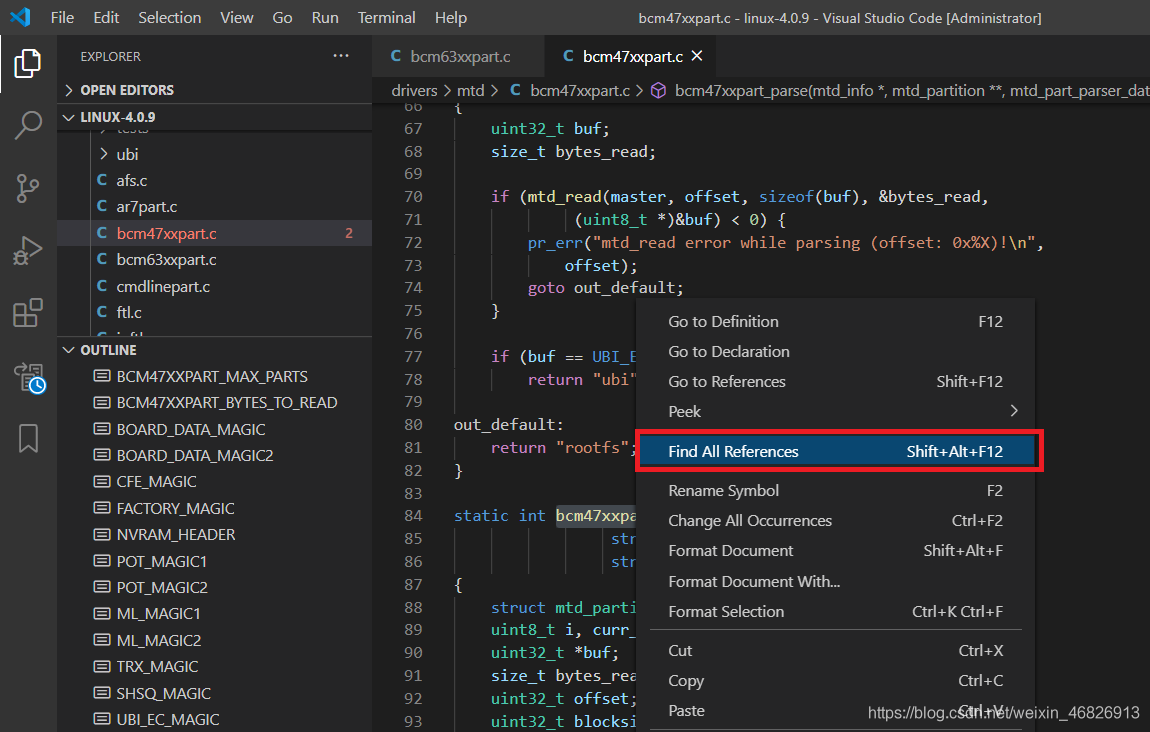Jump to TRX_MAGIC in outline
This screenshot has width=1150, height=732.
157,667
